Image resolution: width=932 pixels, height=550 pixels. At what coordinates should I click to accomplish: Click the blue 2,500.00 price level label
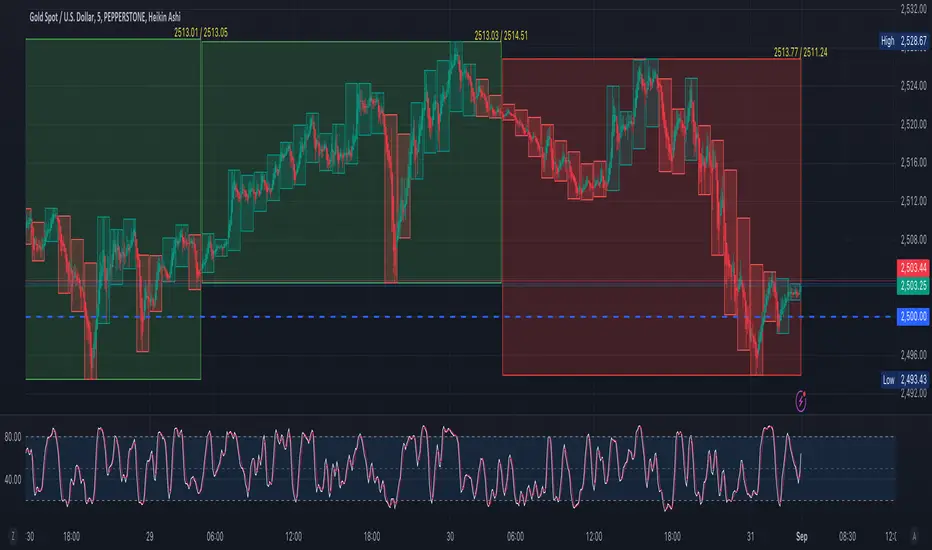click(909, 317)
